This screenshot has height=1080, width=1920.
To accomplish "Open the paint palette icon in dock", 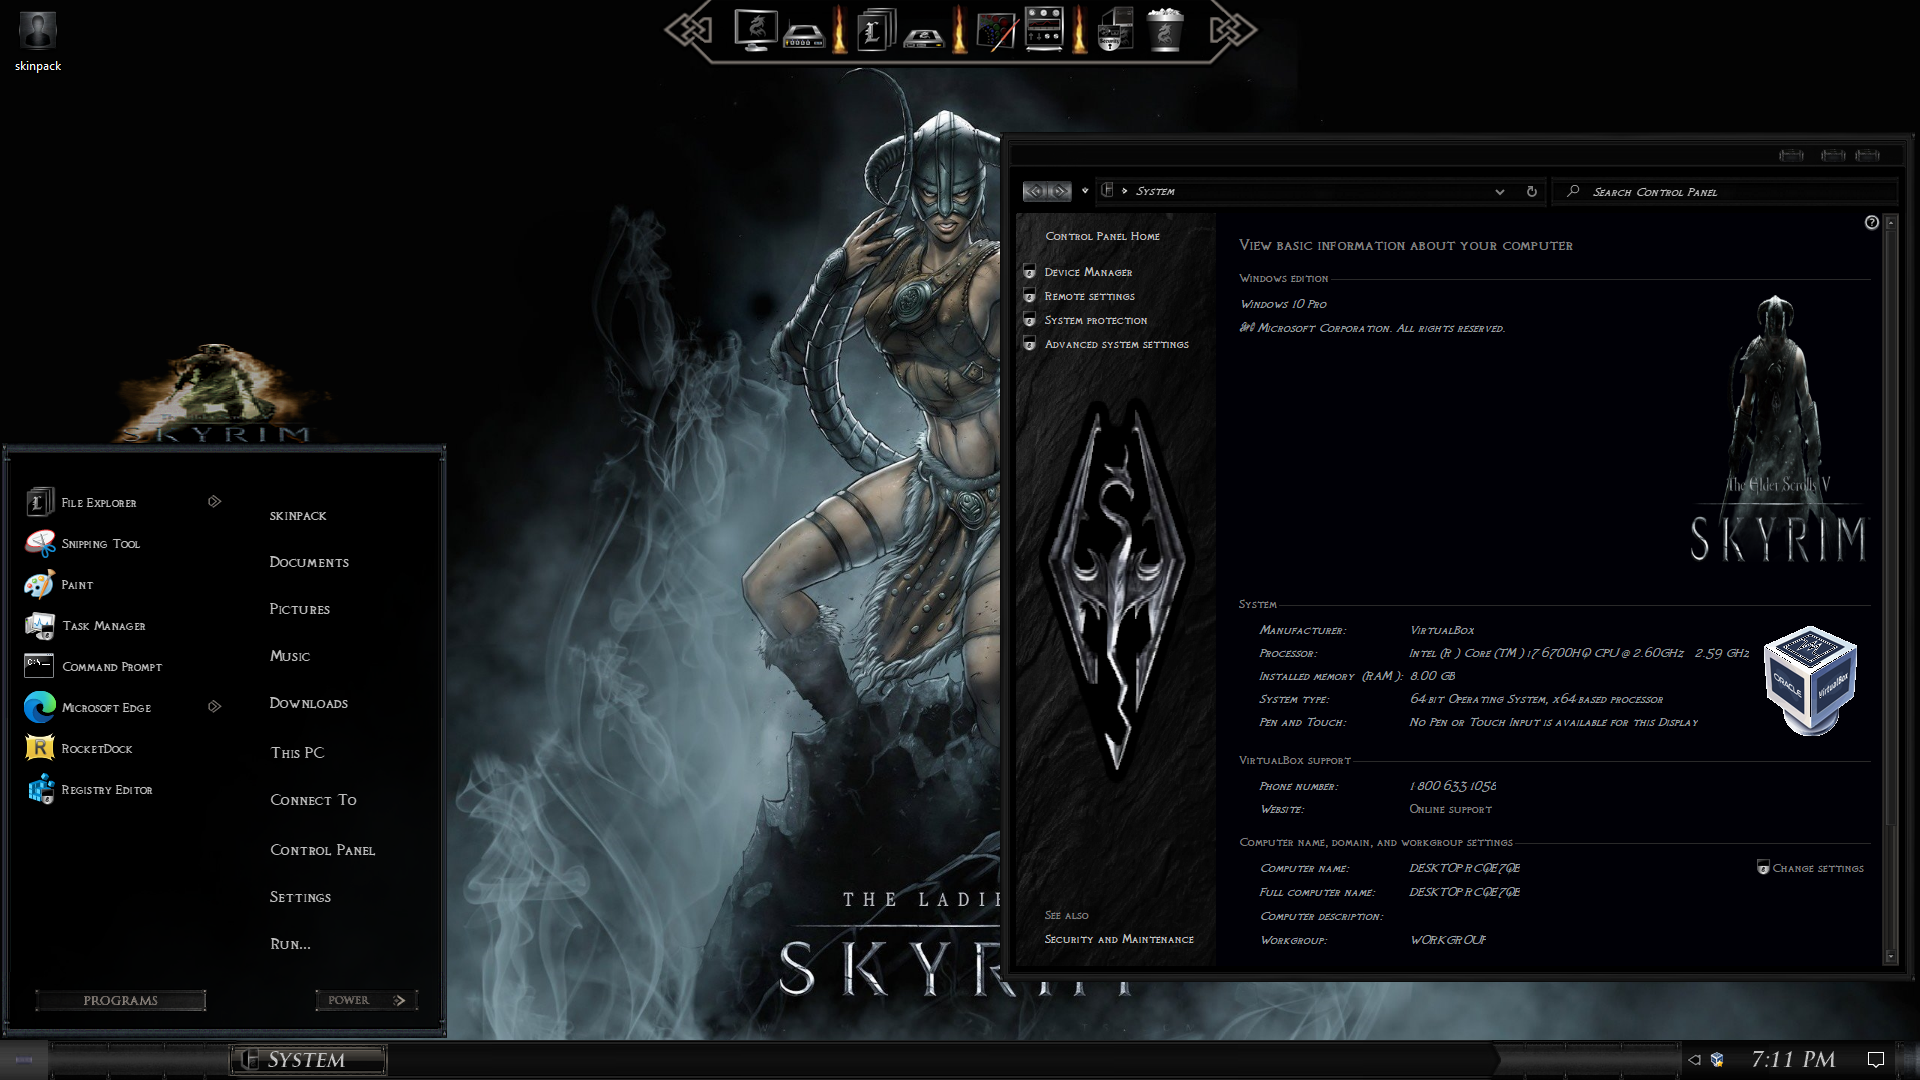I will (x=996, y=30).
